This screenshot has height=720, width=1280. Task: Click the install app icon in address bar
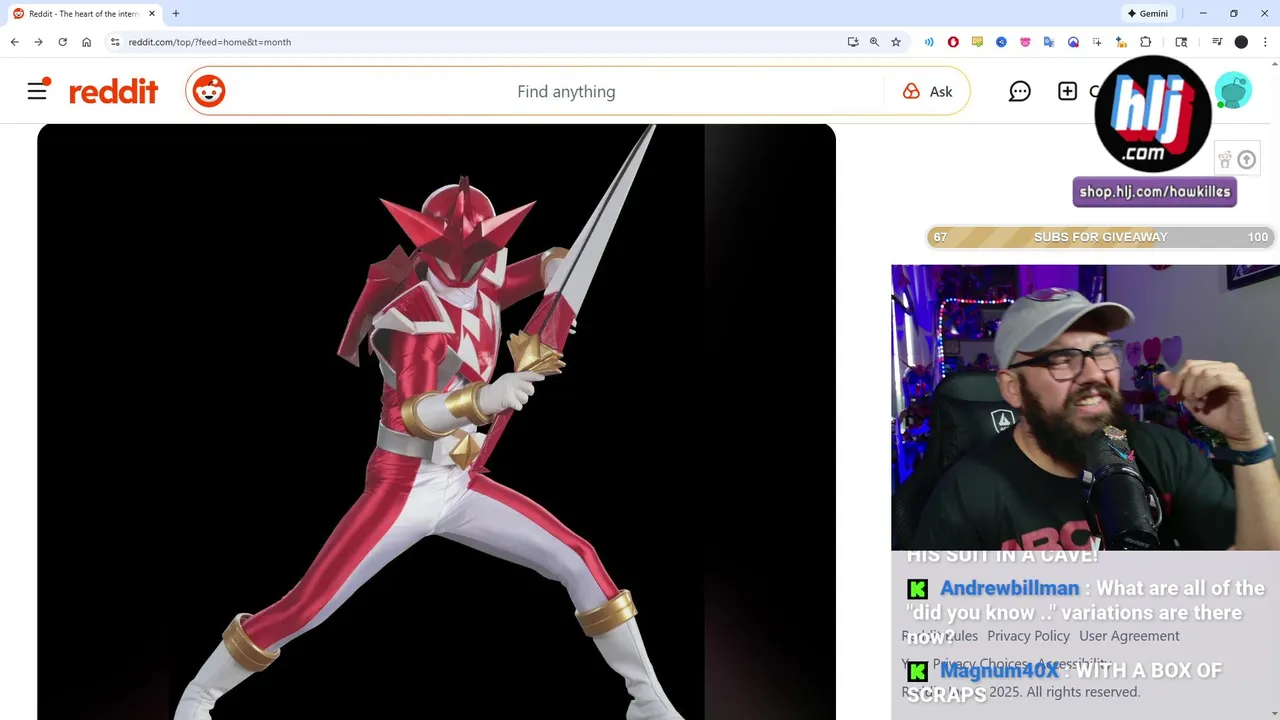pos(853,42)
